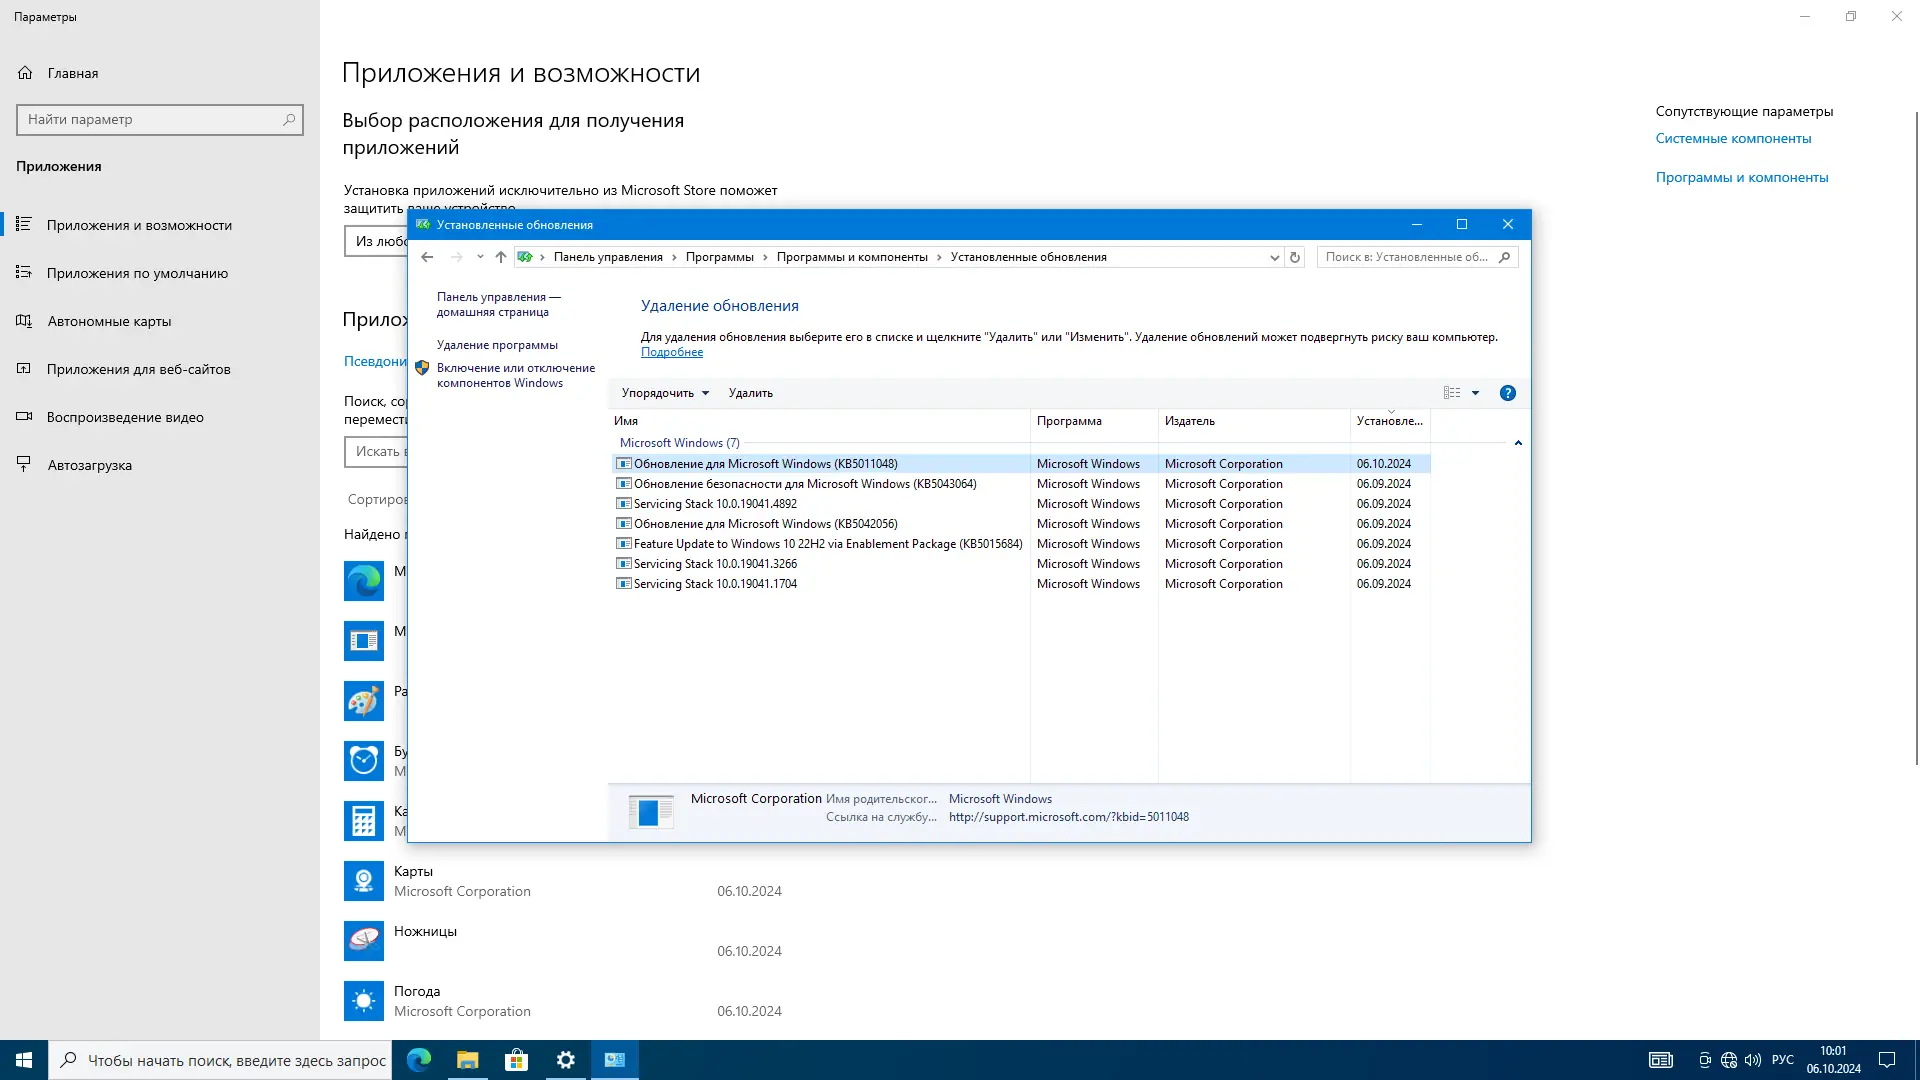Open Автозагрузка in the sidebar menu

coord(89,465)
